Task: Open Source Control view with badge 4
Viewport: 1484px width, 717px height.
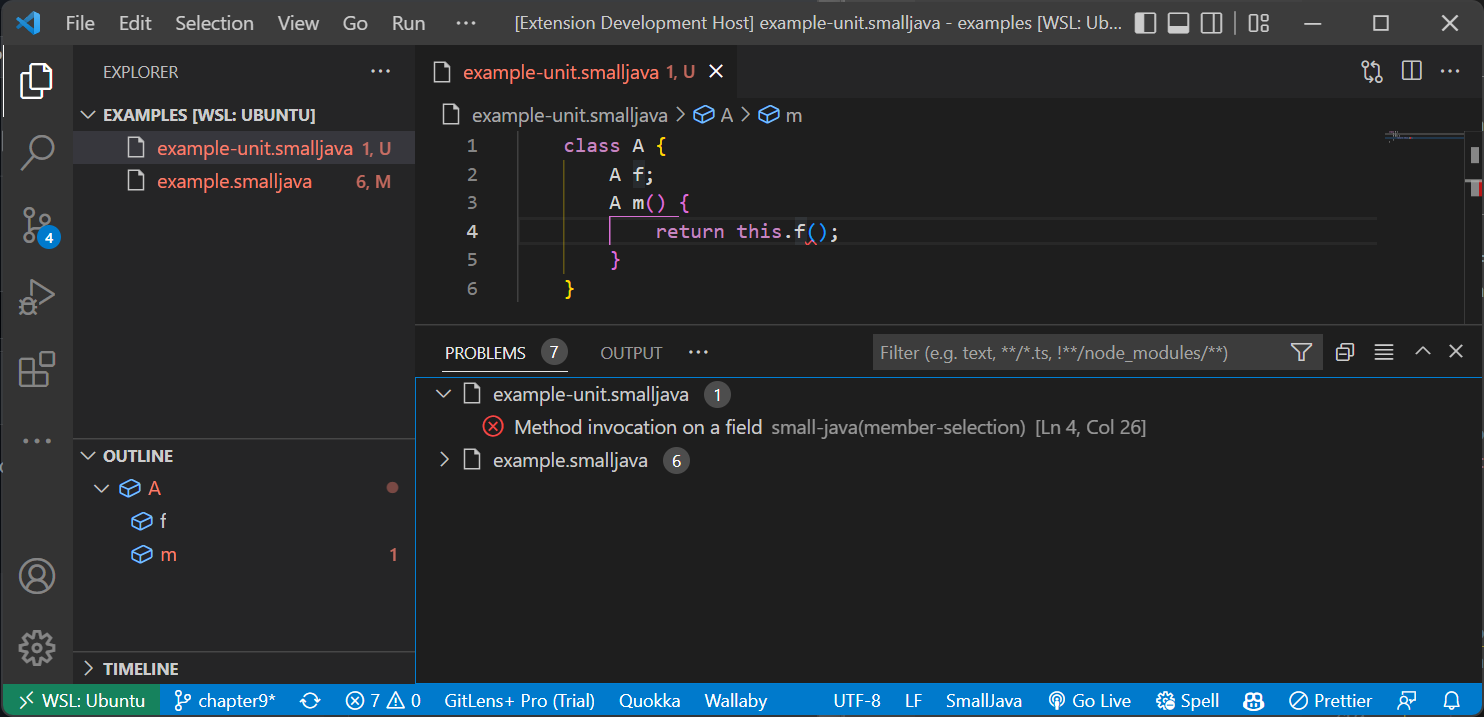Action: coord(38,226)
